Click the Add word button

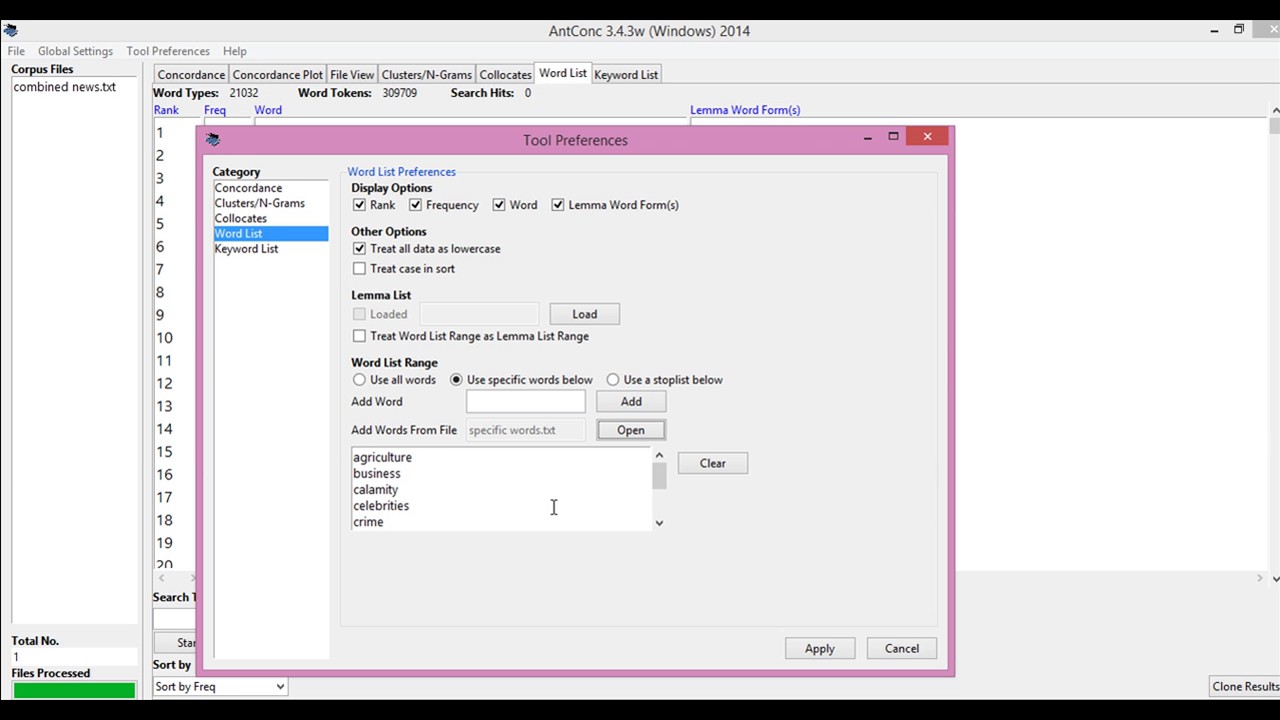[x=631, y=401]
